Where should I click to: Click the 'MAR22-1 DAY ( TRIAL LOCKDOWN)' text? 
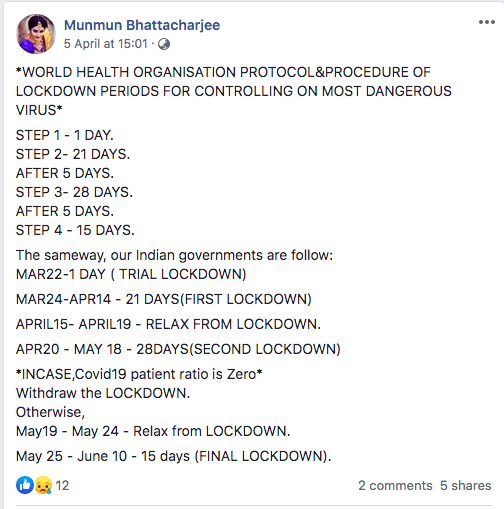131,274
